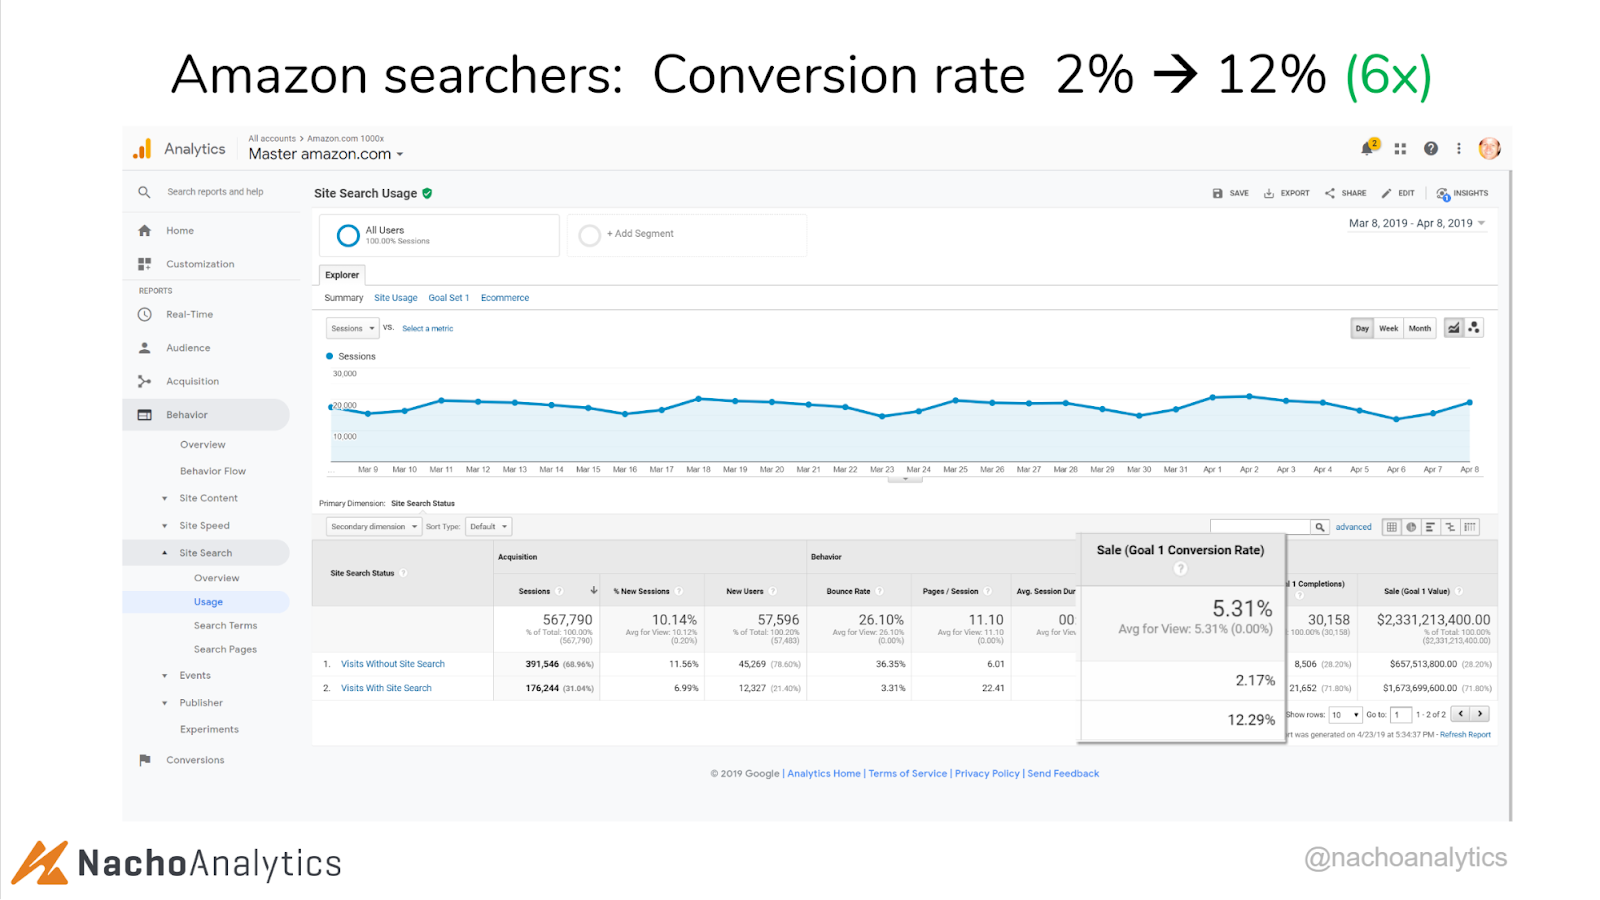This screenshot has width=1600, height=900.
Task: Click the table search magnifier button
Action: [x=1320, y=527]
